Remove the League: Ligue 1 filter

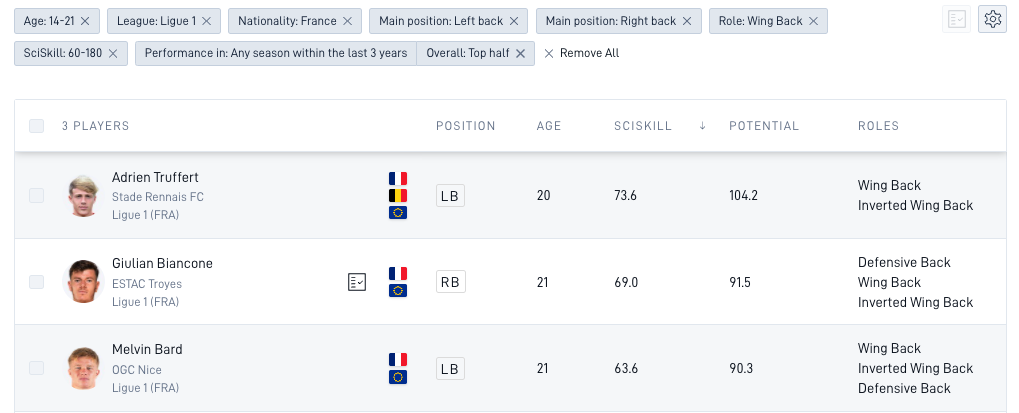click(207, 21)
